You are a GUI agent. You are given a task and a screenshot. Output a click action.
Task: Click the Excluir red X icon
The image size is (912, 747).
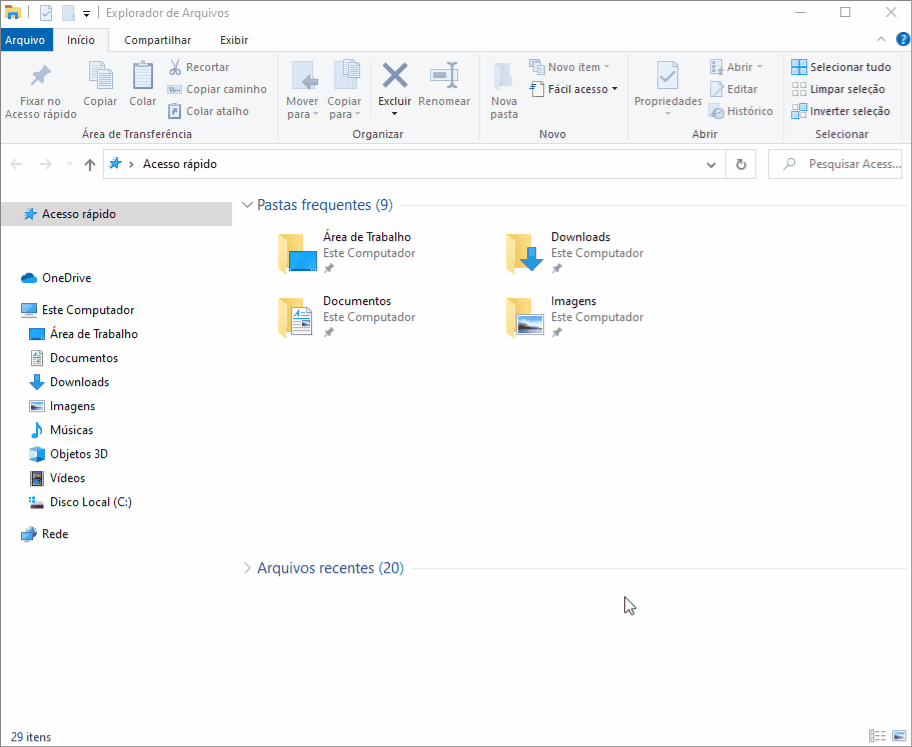(395, 76)
